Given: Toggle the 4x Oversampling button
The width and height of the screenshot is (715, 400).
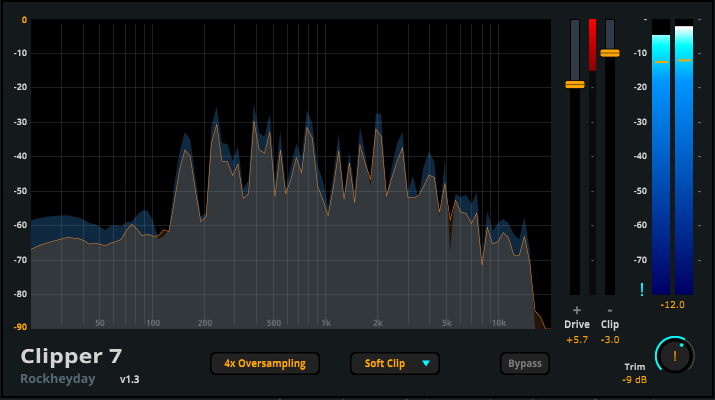Looking at the screenshot, I should click(264, 364).
